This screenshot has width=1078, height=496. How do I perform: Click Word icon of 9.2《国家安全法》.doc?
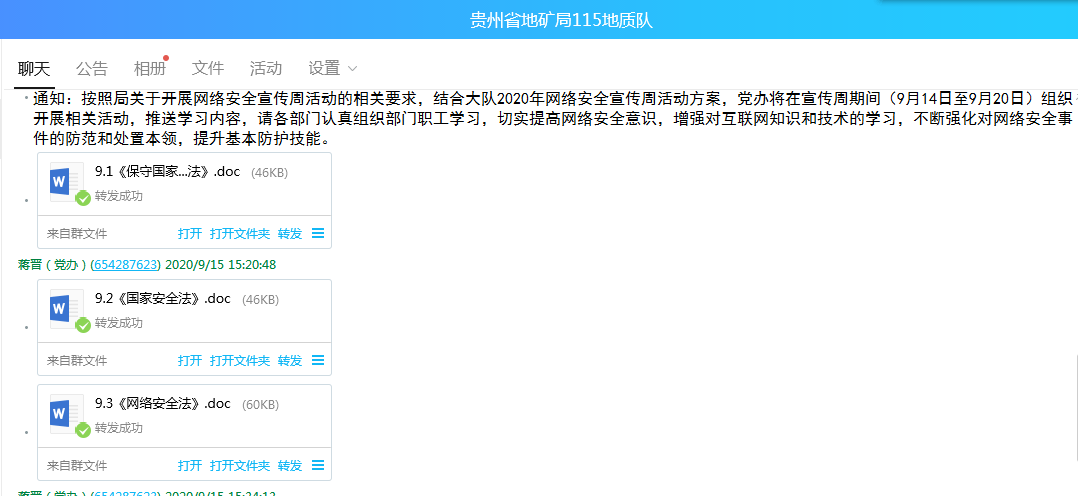(x=67, y=311)
